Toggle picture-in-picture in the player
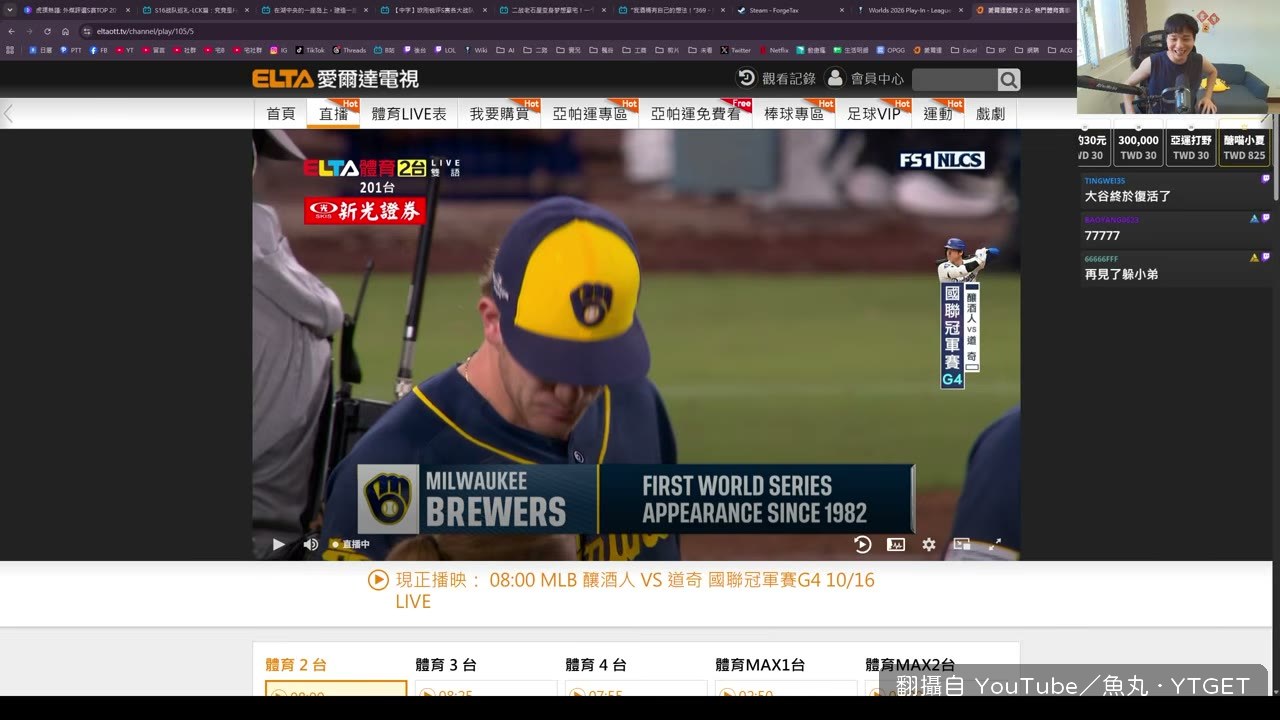The width and height of the screenshot is (1280, 720). (x=962, y=544)
